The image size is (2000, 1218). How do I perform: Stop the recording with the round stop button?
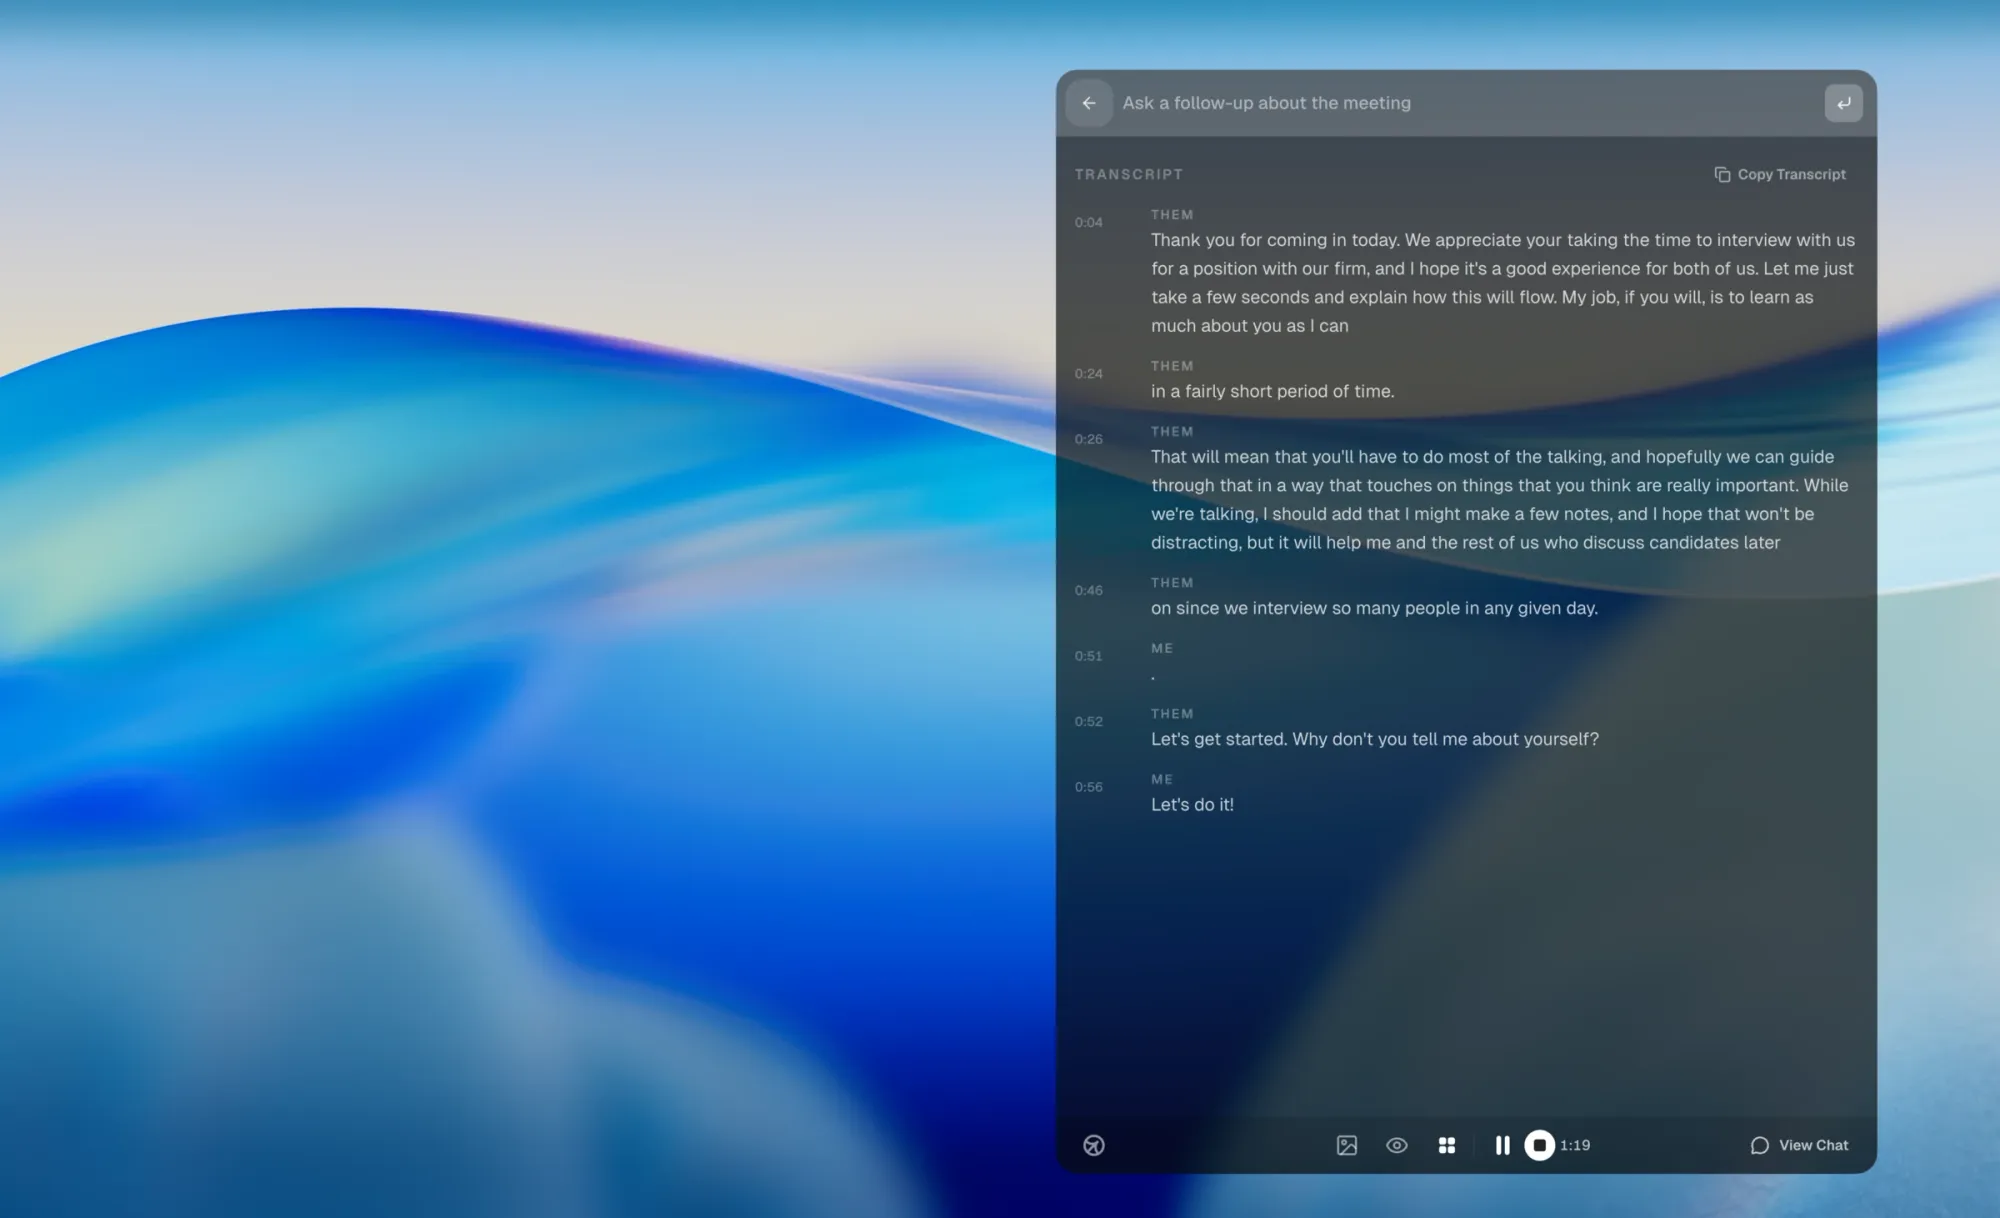click(x=1539, y=1145)
